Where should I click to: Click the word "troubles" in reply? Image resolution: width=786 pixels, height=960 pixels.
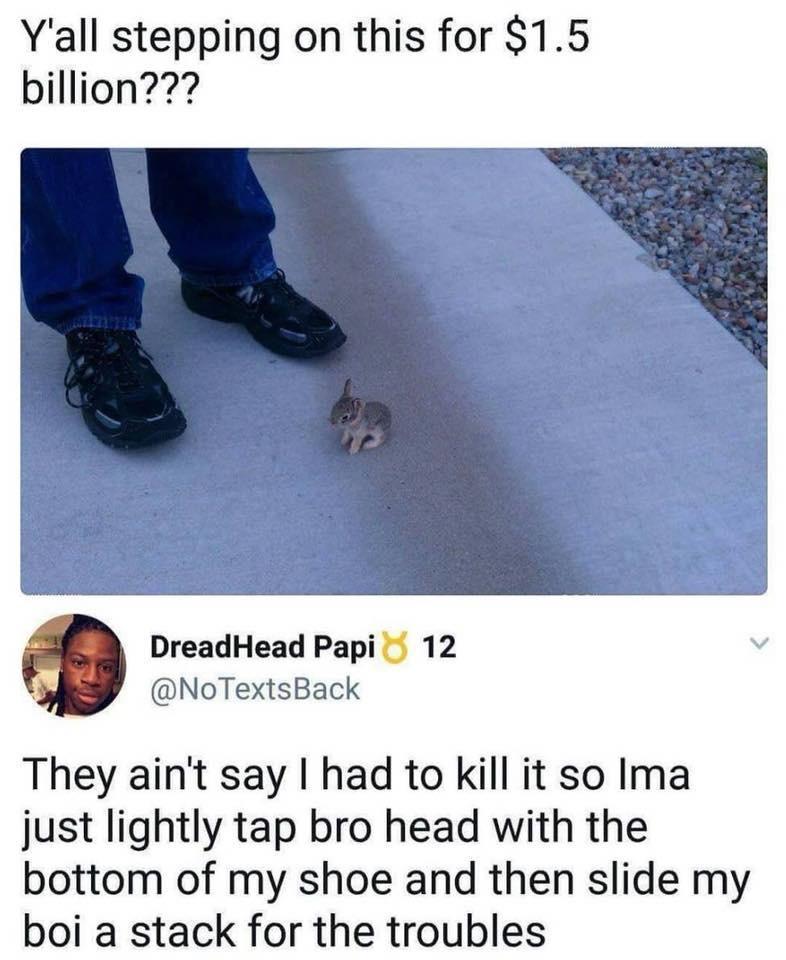[466, 931]
